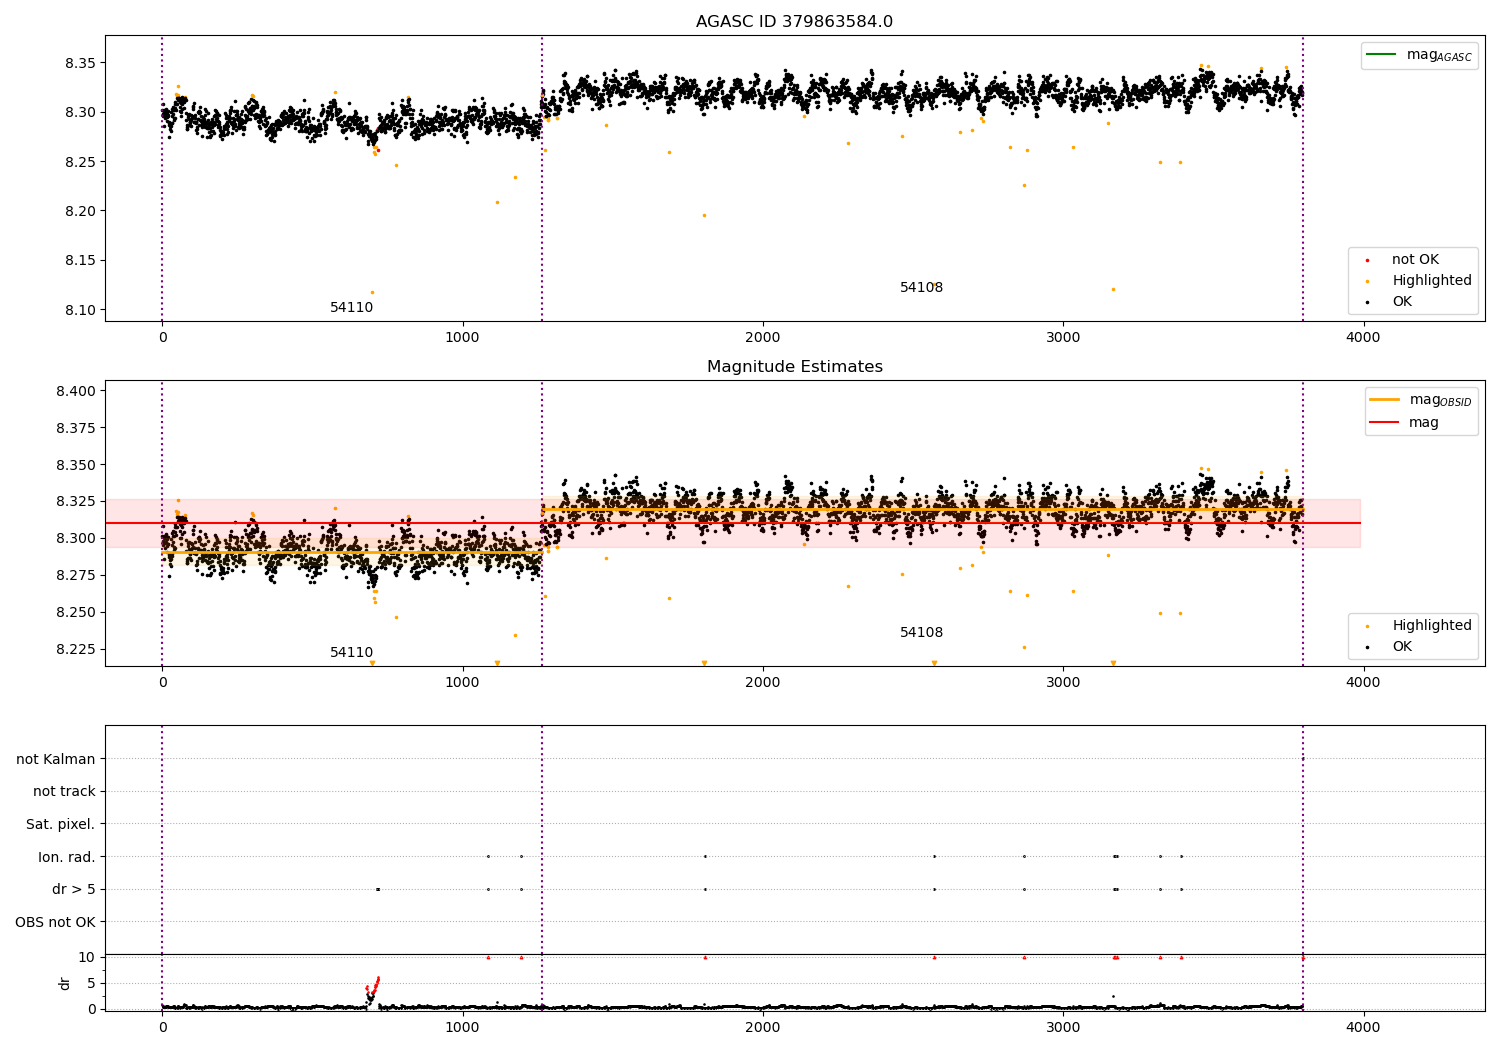The height and width of the screenshot is (1050, 1500).
Task: Click the "10" tick on the dr axis
Action: click(x=87, y=957)
